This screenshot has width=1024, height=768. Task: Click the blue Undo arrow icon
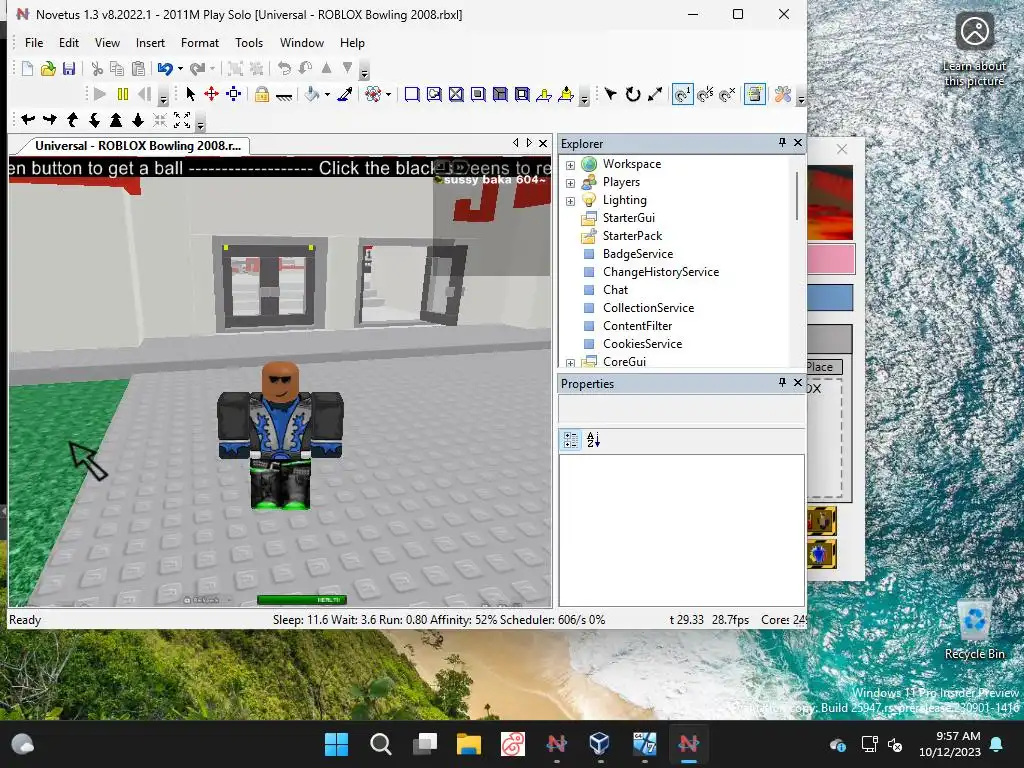pos(165,69)
